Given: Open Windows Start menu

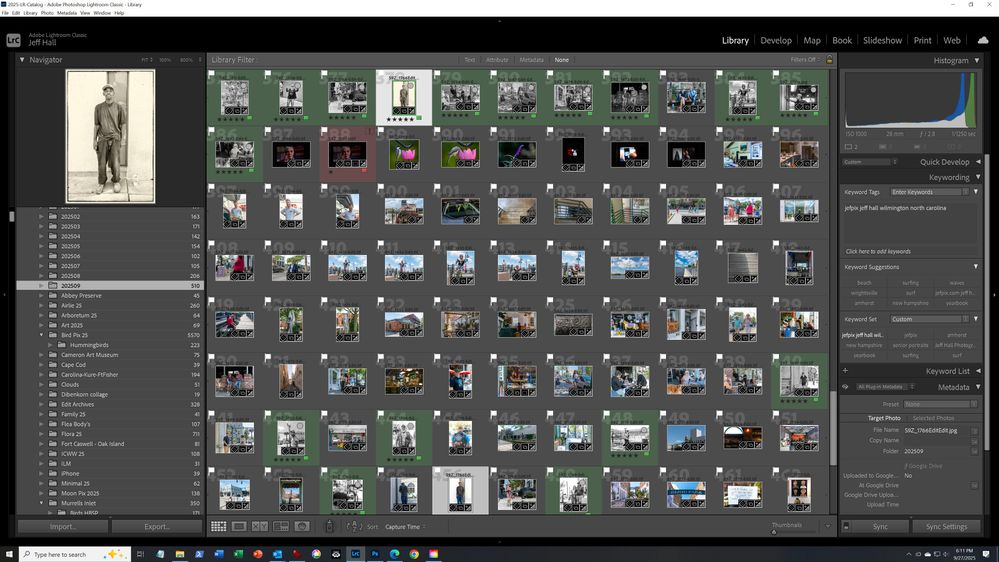Looking at the screenshot, I should click(x=9, y=554).
